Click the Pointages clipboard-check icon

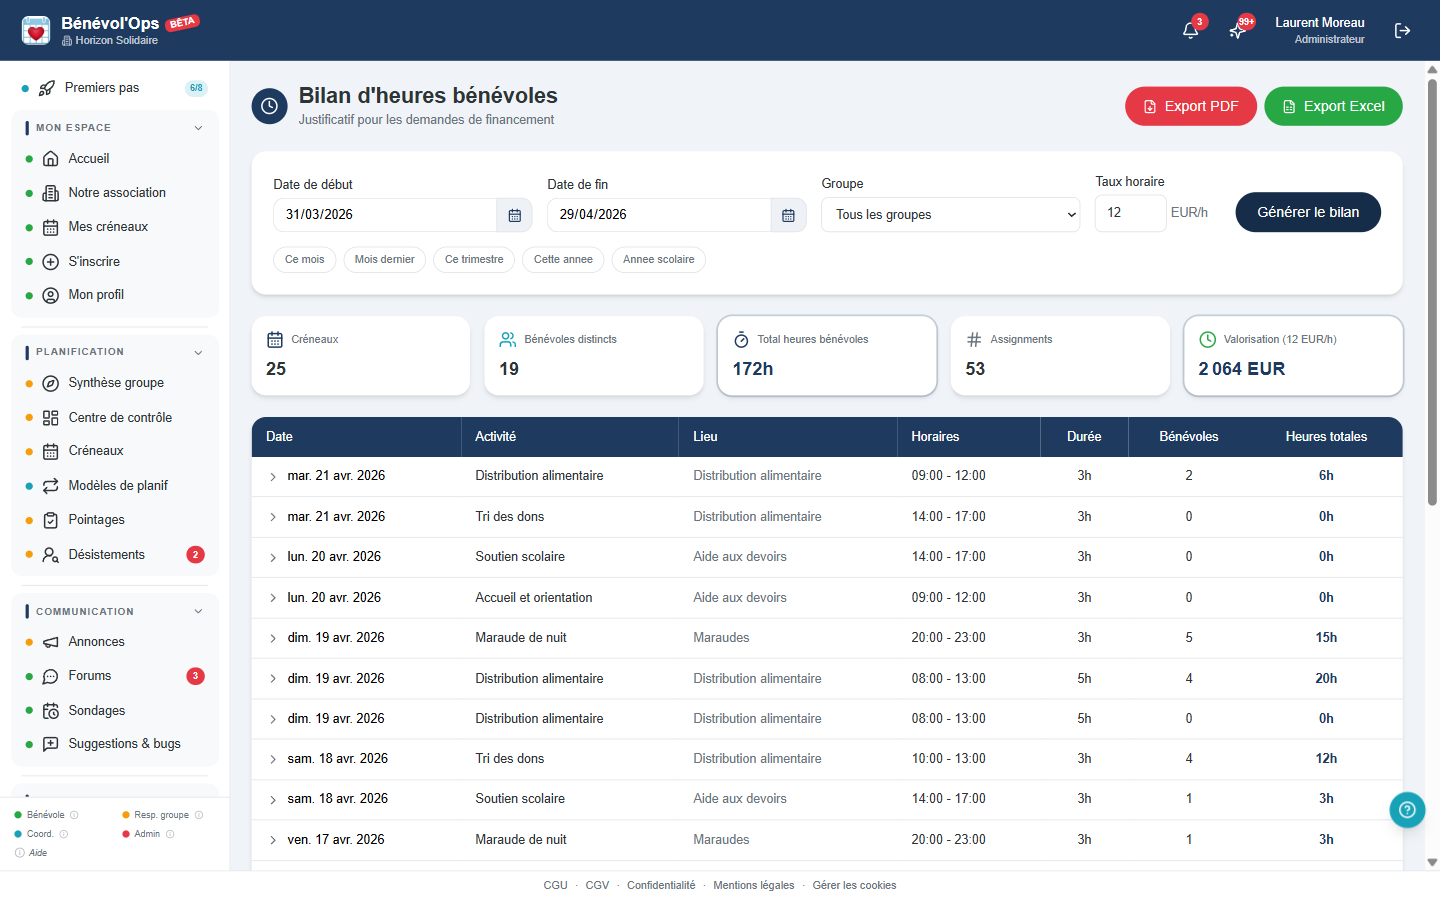pyautogui.click(x=51, y=520)
